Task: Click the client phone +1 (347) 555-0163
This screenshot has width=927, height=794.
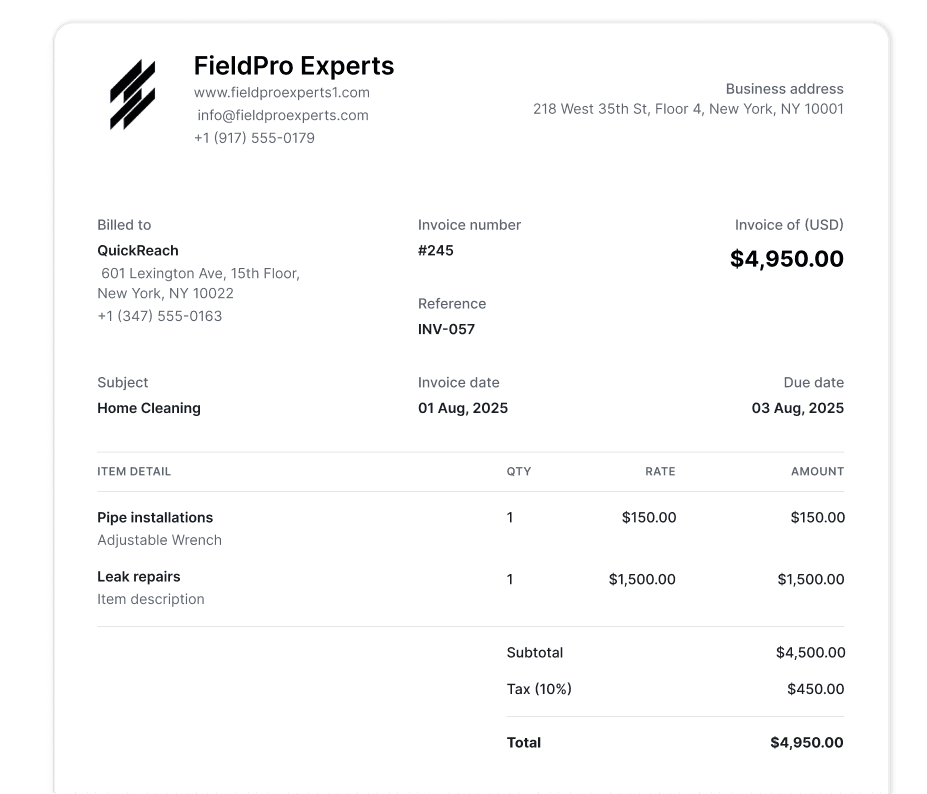Action: [x=160, y=316]
